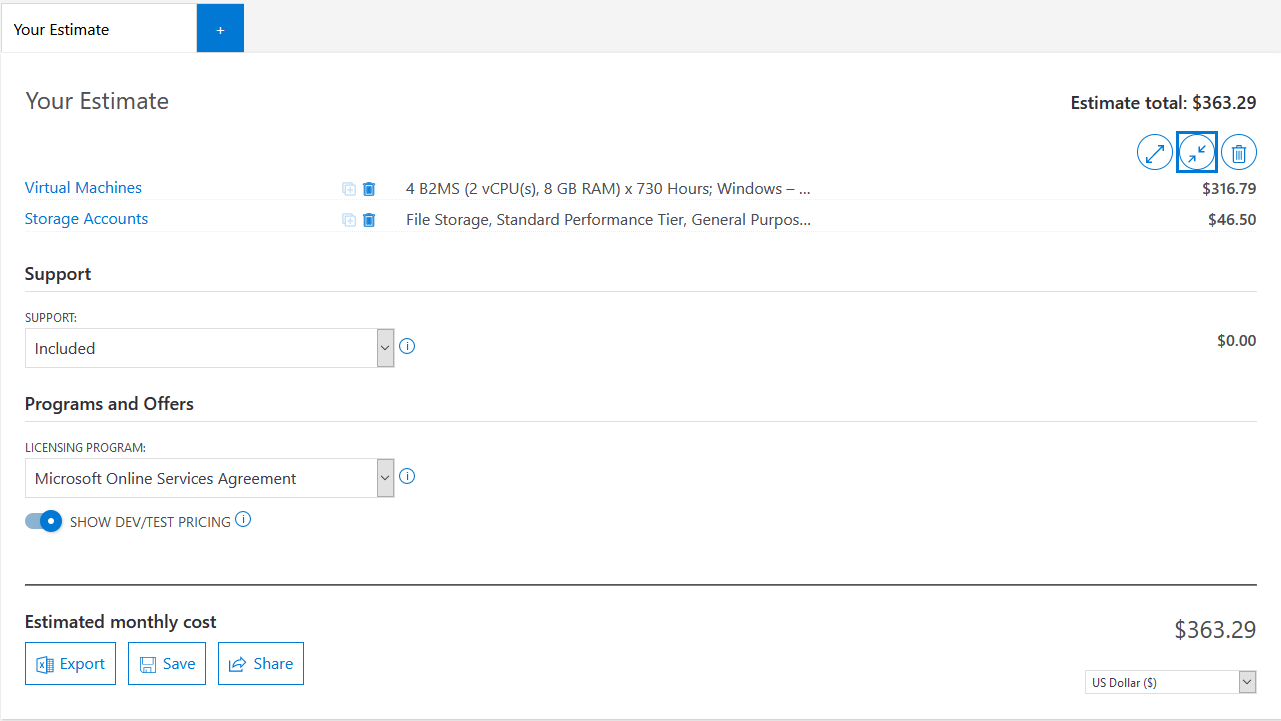The width and height of the screenshot is (1281, 721).
Task: Click the Storage Accounts File Storage description
Action: (608, 219)
